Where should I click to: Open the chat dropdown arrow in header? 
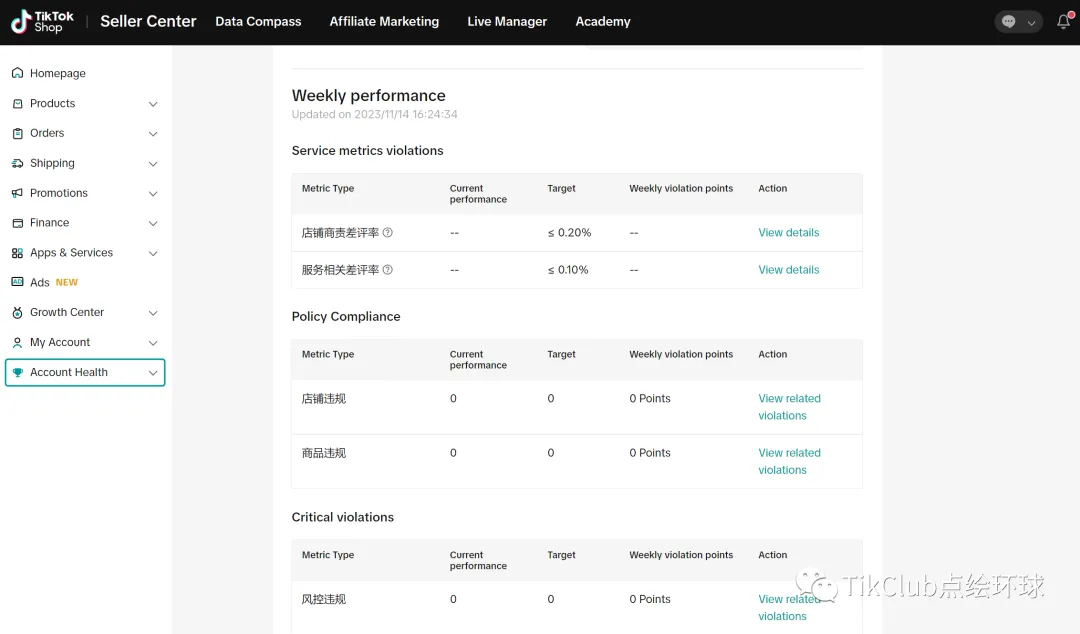coord(1031,22)
